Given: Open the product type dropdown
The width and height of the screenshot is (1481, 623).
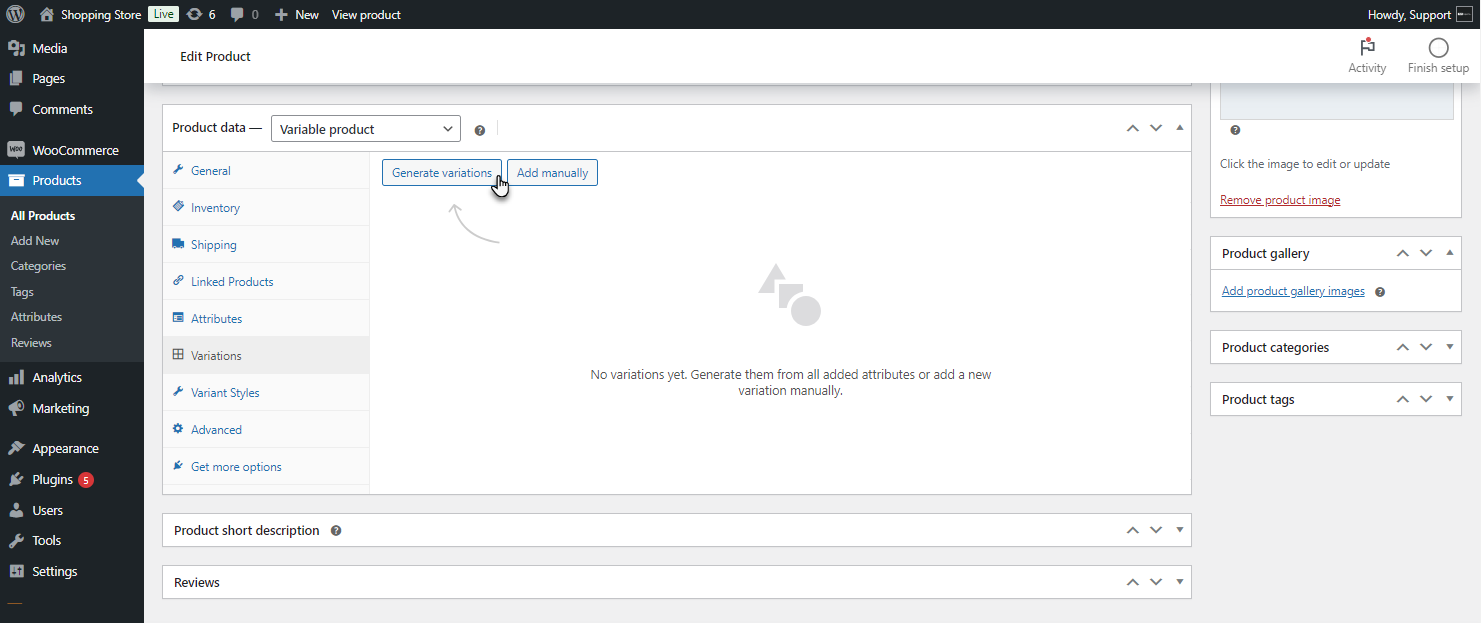Looking at the screenshot, I should click(x=366, y=129).
